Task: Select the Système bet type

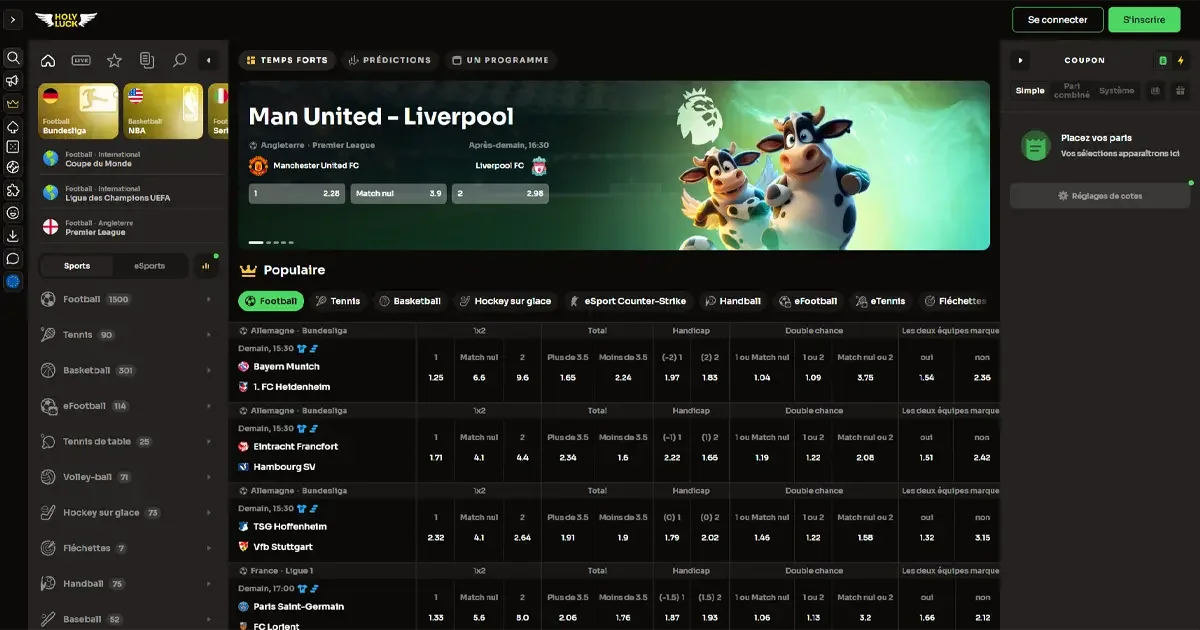Action: 1117,90
